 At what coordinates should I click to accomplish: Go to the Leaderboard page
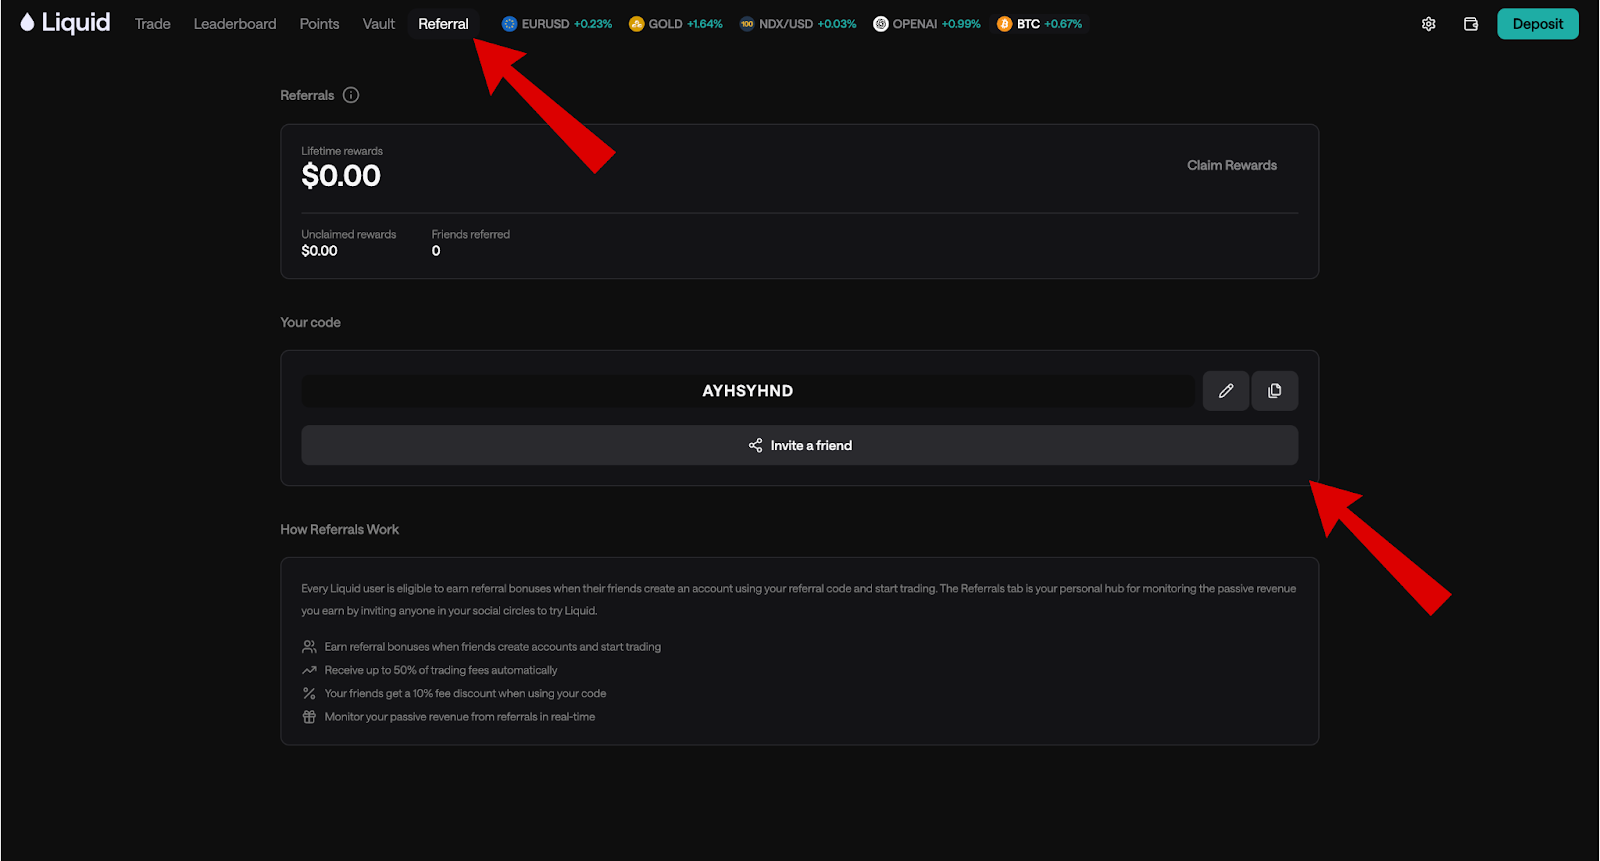click(235, 24)
